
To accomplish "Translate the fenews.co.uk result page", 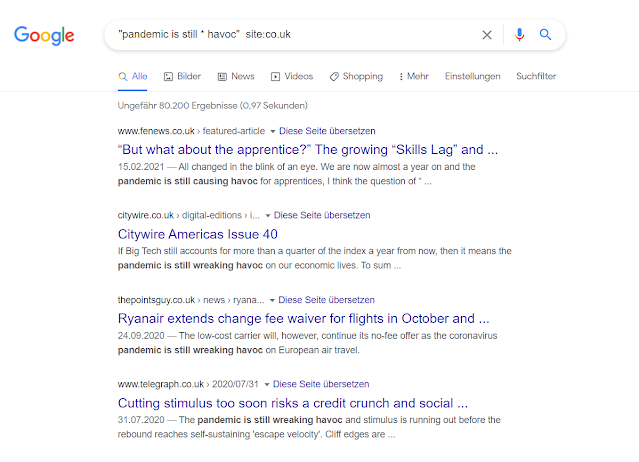I will [x=327, y=131].
